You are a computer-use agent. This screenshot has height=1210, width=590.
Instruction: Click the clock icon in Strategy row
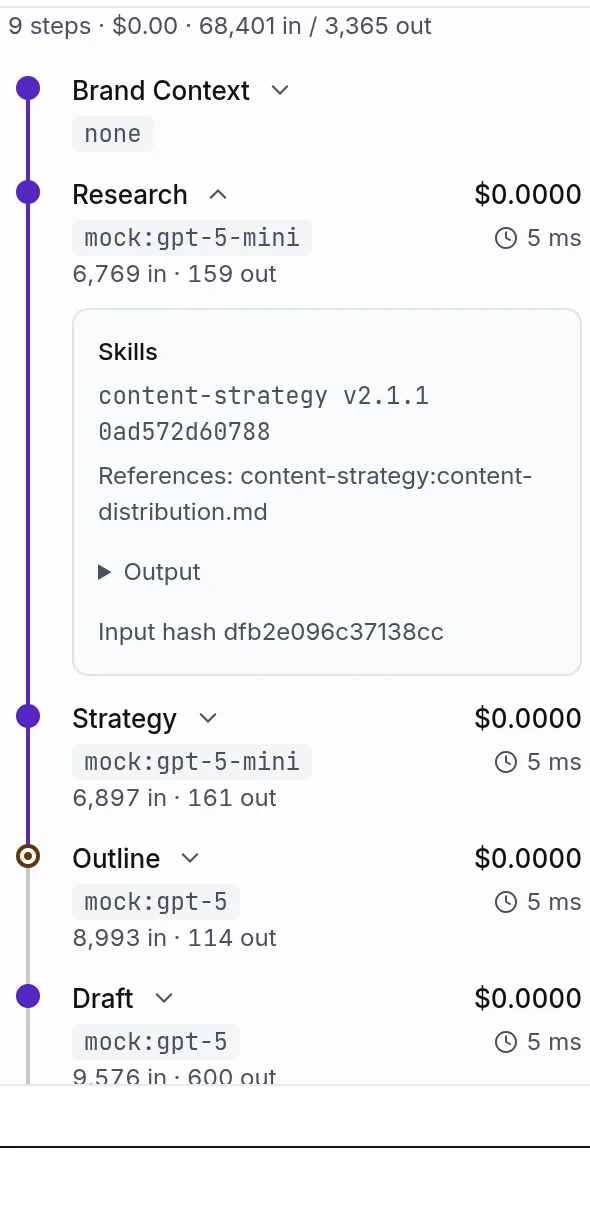point(507,762)
